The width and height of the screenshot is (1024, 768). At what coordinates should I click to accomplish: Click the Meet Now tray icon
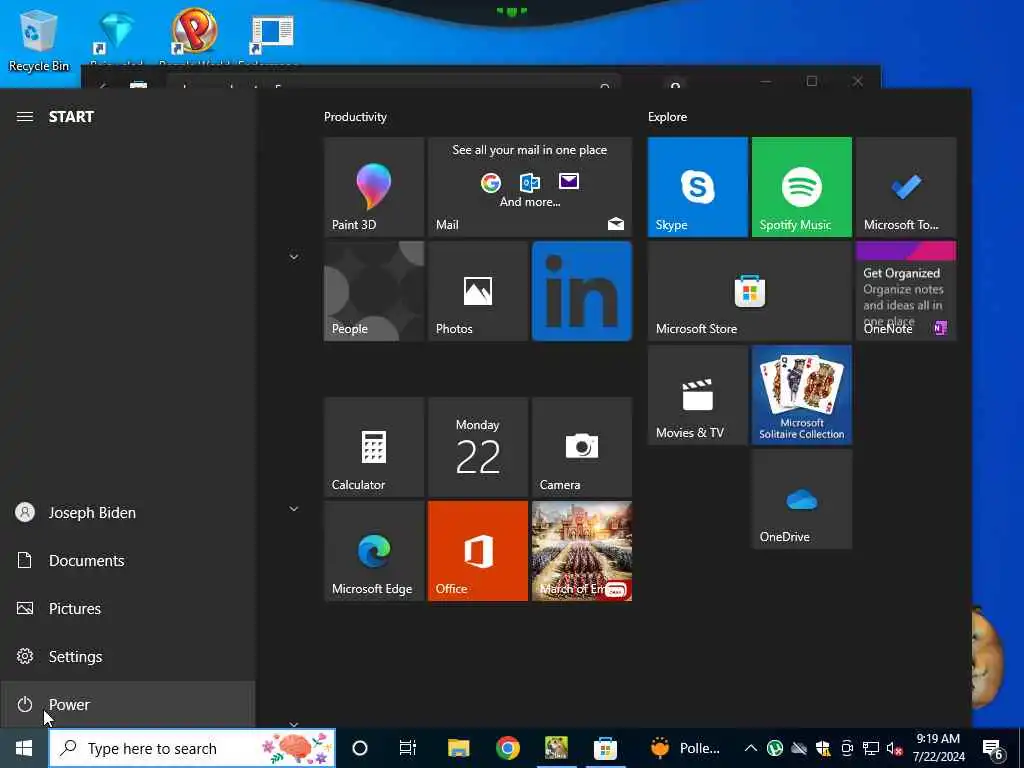pos(847,748)
